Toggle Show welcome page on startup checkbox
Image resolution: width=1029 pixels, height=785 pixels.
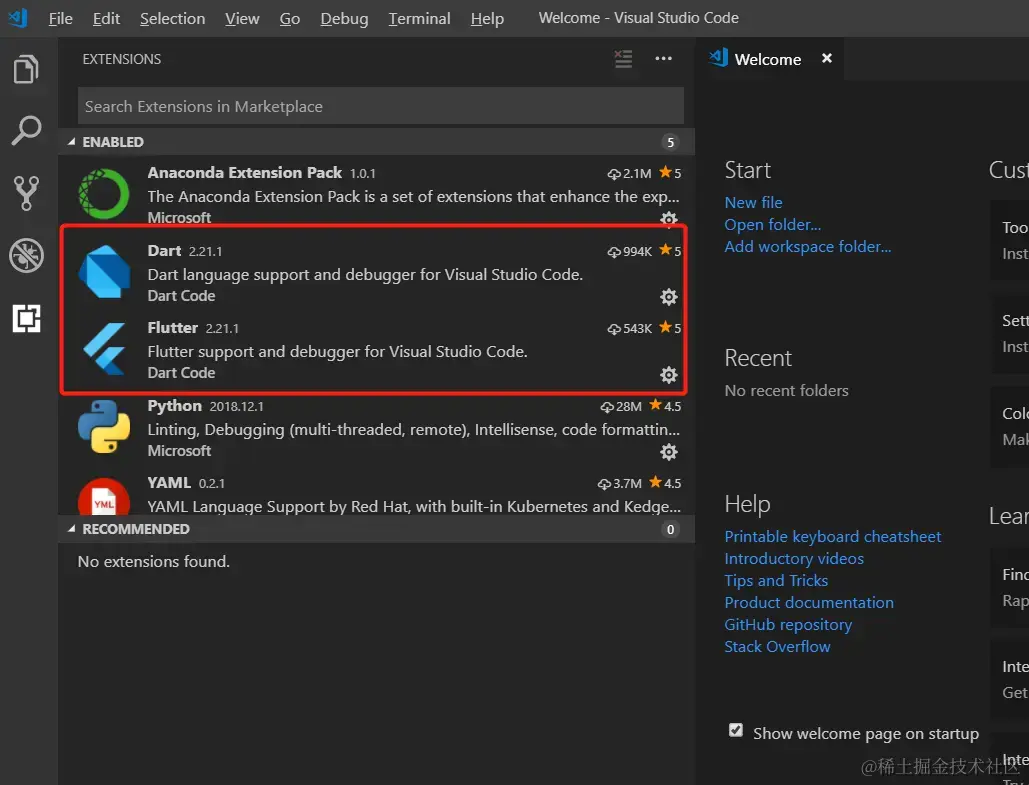pos(736,731)
